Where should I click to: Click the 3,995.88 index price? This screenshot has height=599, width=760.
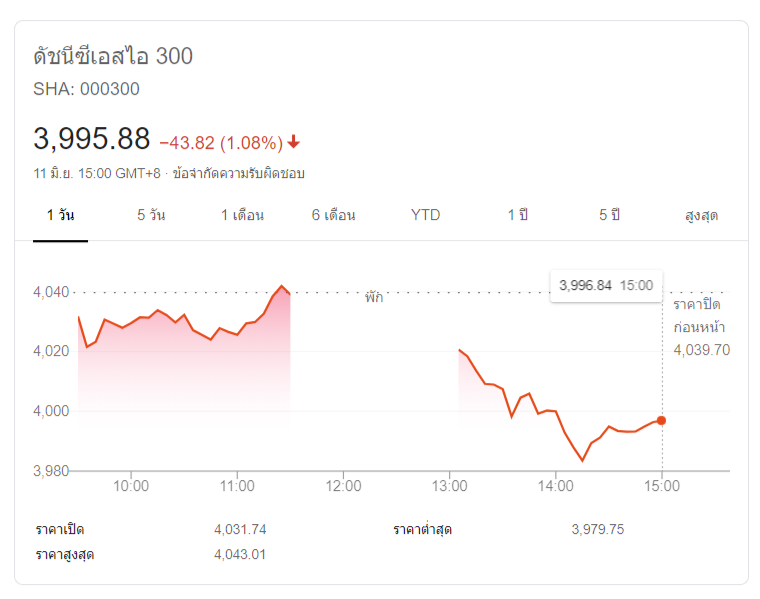92,139
